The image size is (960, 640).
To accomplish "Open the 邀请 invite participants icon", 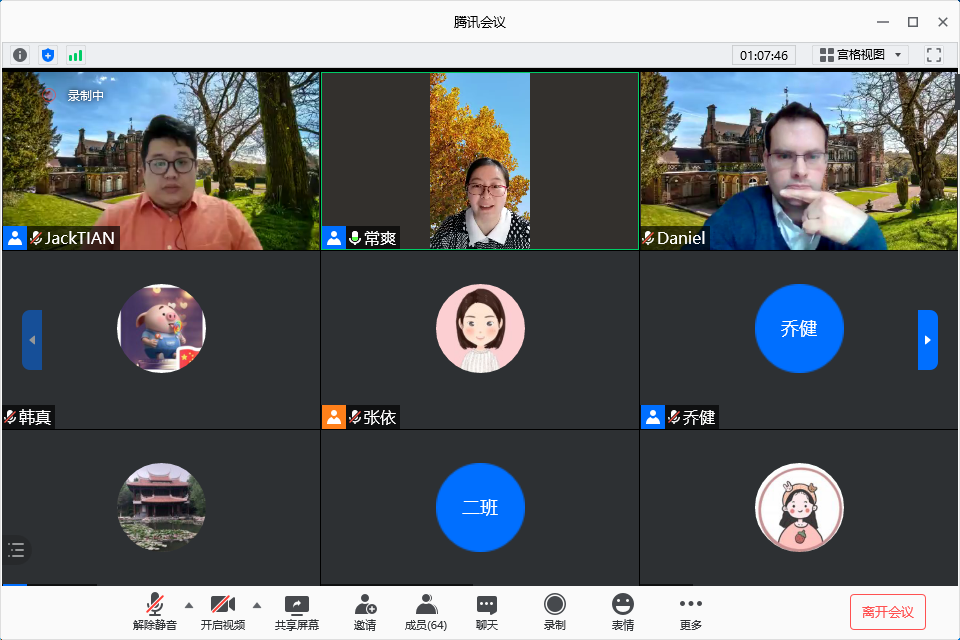I will (365, 612).
